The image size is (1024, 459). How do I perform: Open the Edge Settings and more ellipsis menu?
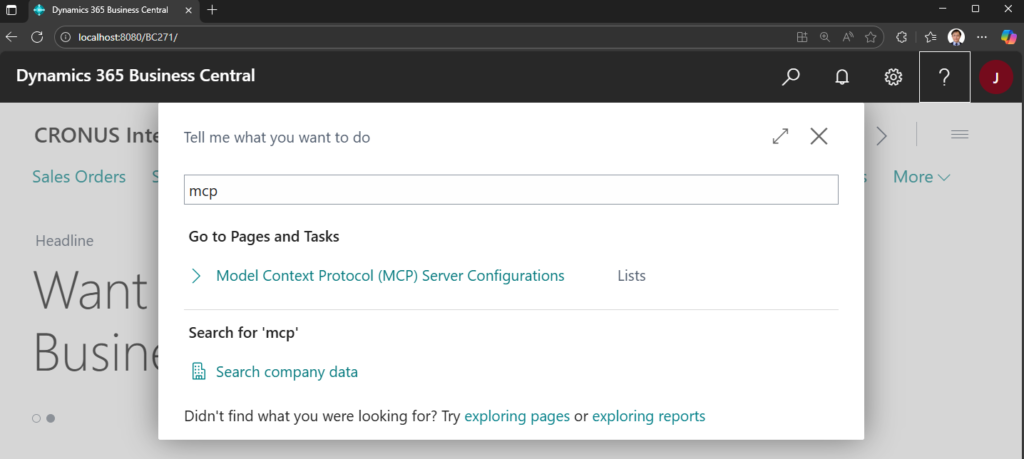coord(982,36)
